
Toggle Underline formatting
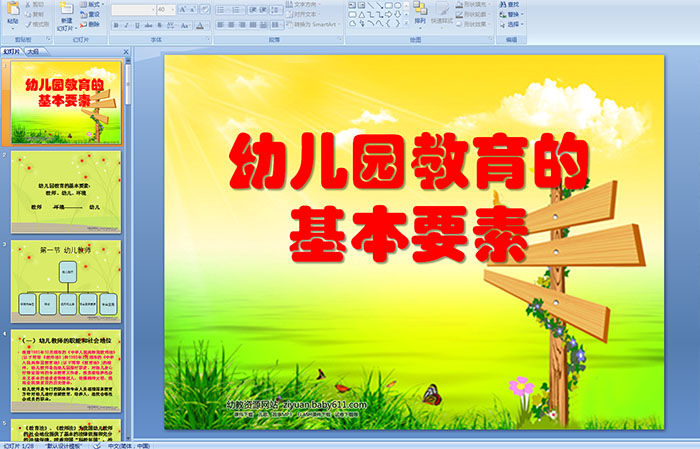coord(137,25)
